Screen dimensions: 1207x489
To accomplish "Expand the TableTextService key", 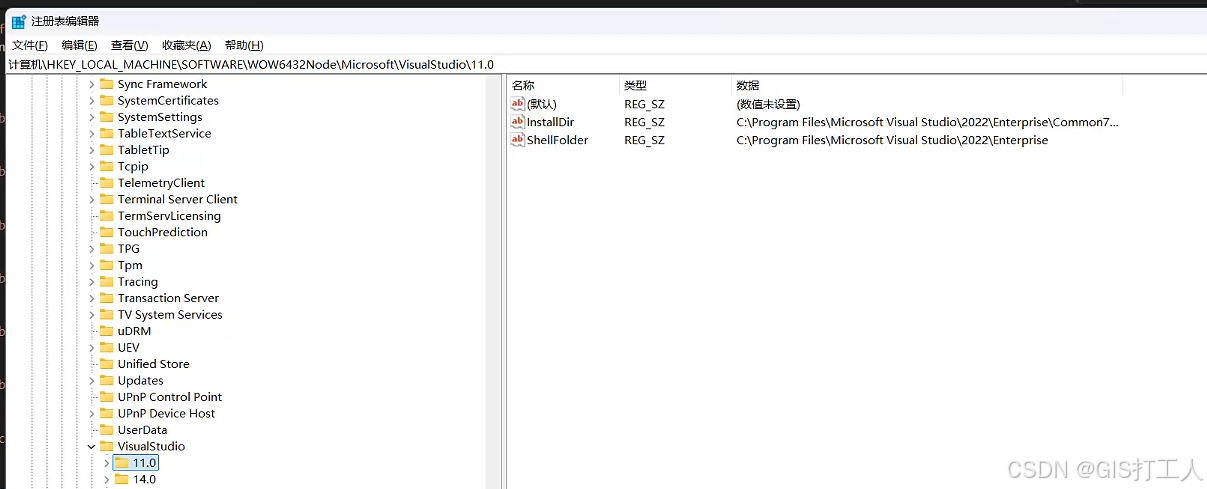I will click(92, 134).
